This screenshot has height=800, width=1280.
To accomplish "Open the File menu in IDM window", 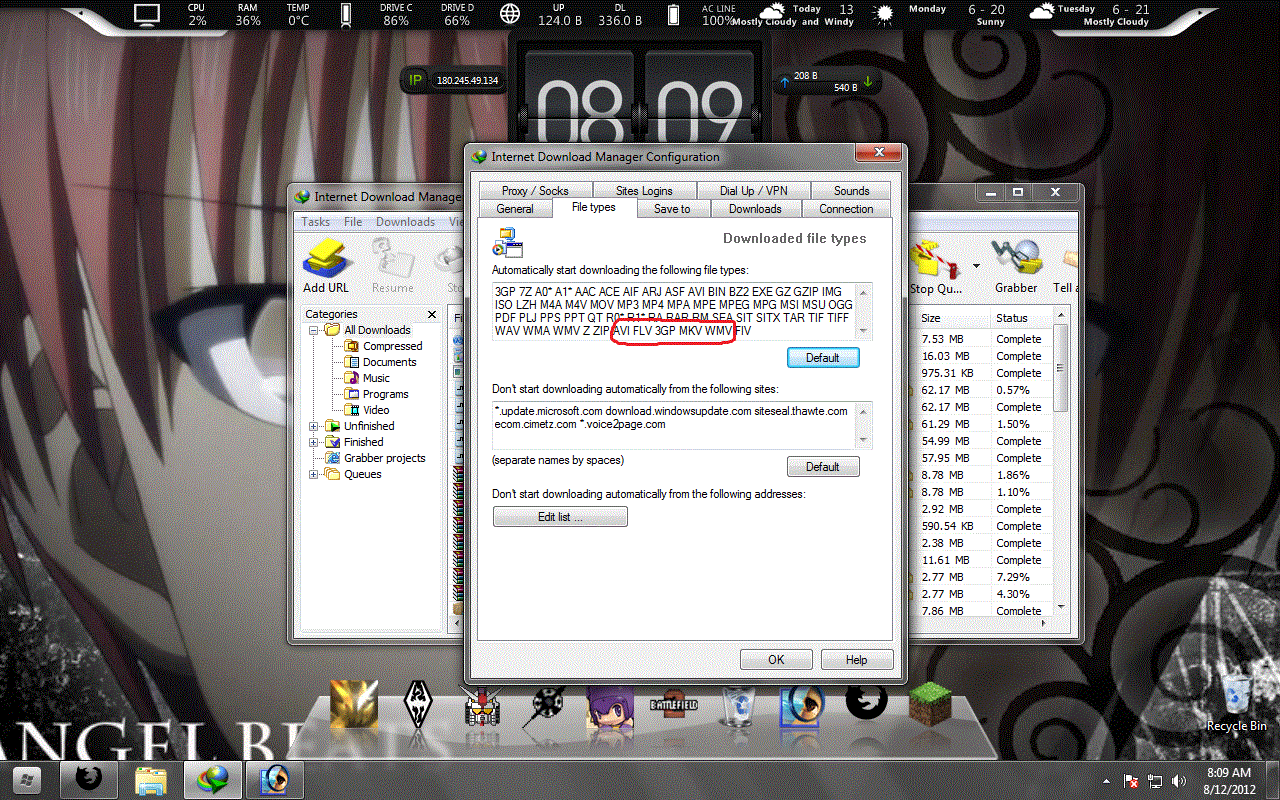I will coord(353,222).
